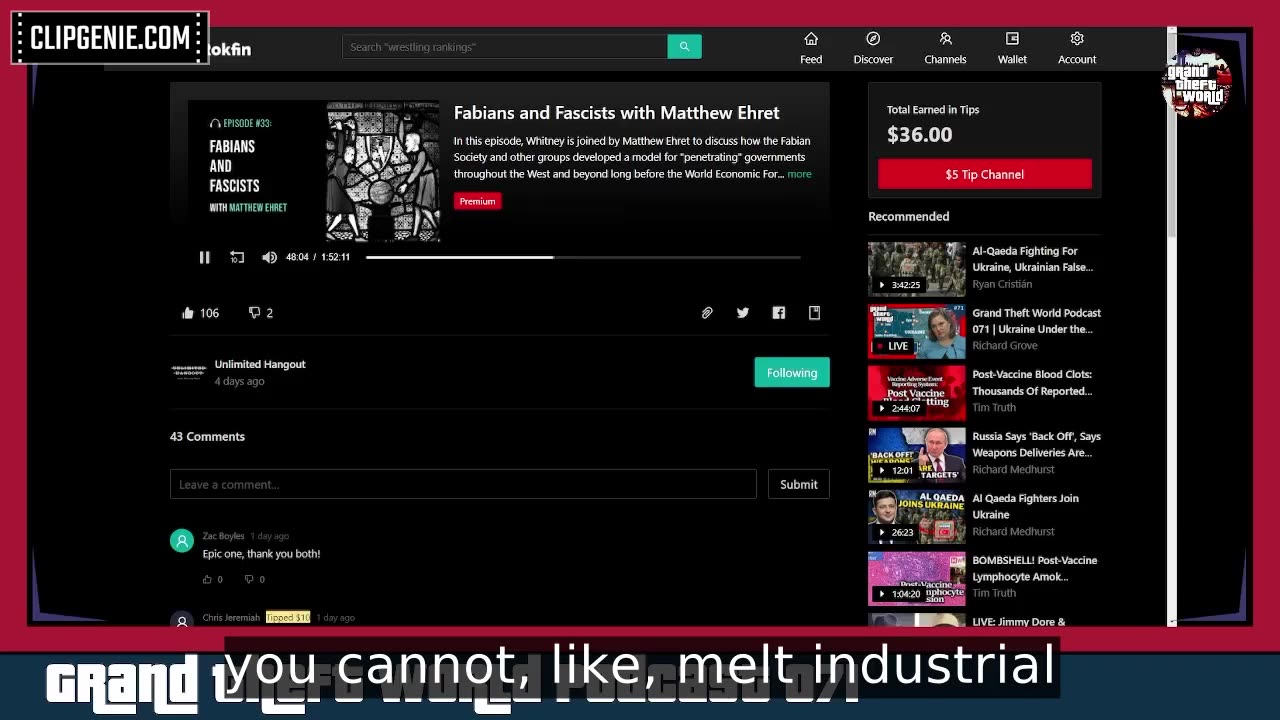Viewport: 1280px width, 720px height.
Task: Open 'Post-Vaccine Blood Clots' title link
Action: [x=1032, y=383]
